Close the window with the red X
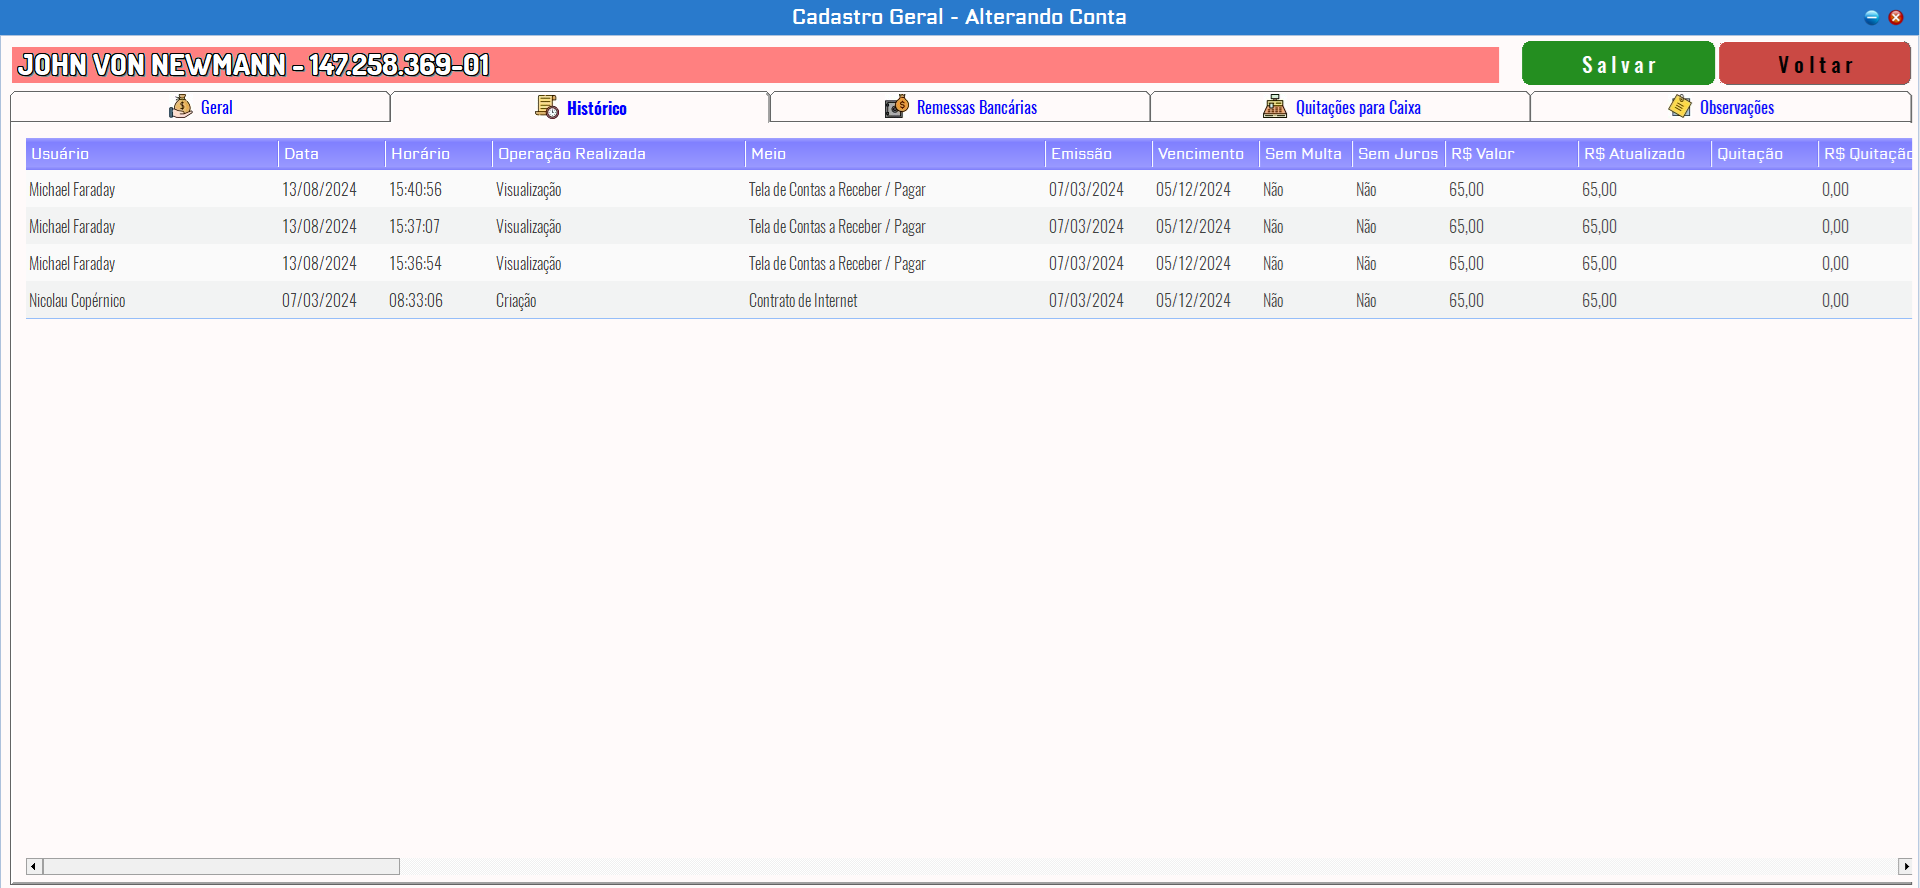Image resolution: width=1920 pixels, height=888 pixels. coord(1895,17)
